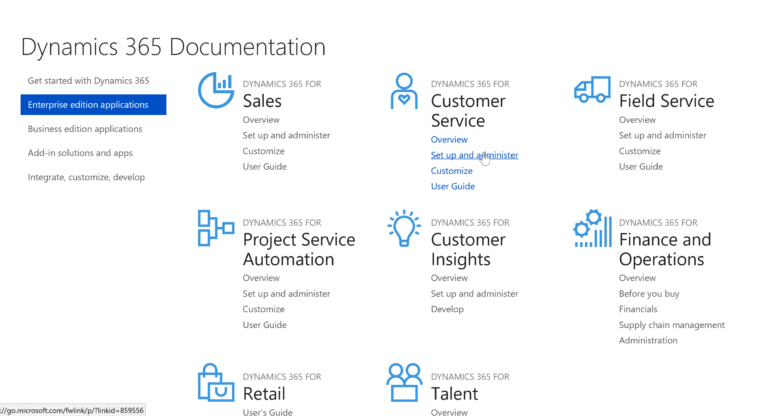Open Field Service Set up and administer

pos(663,135)
